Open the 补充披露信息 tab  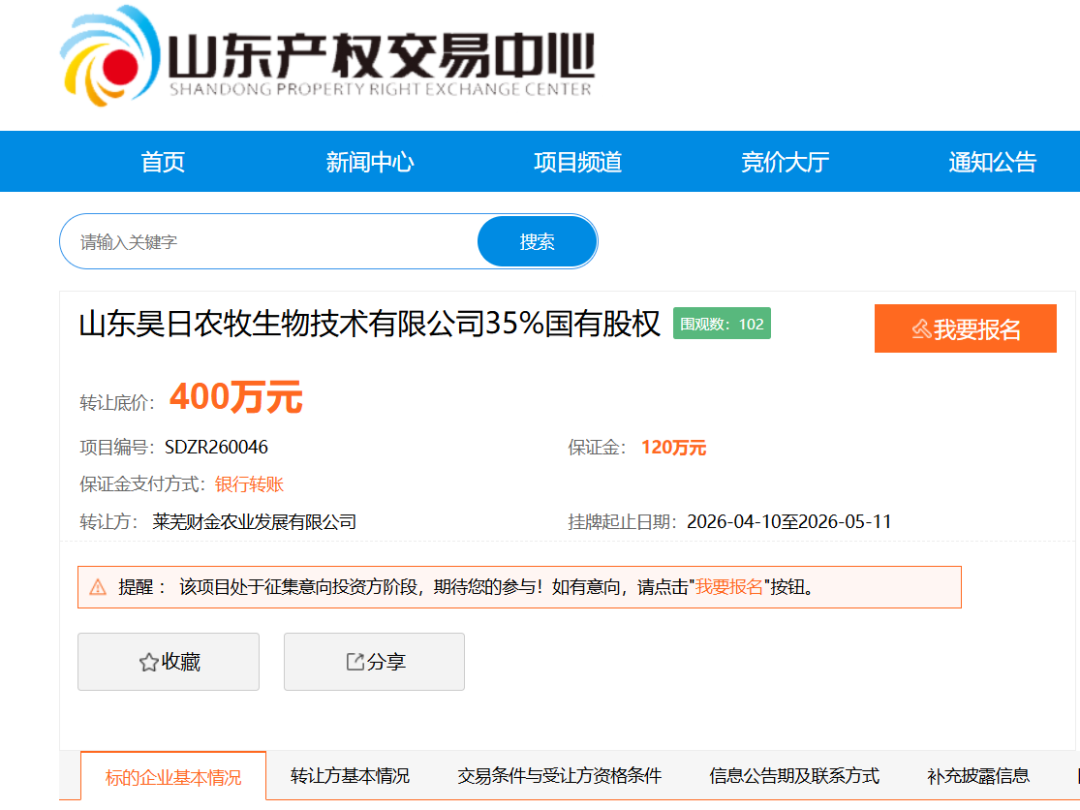click(x=978, y=776)
